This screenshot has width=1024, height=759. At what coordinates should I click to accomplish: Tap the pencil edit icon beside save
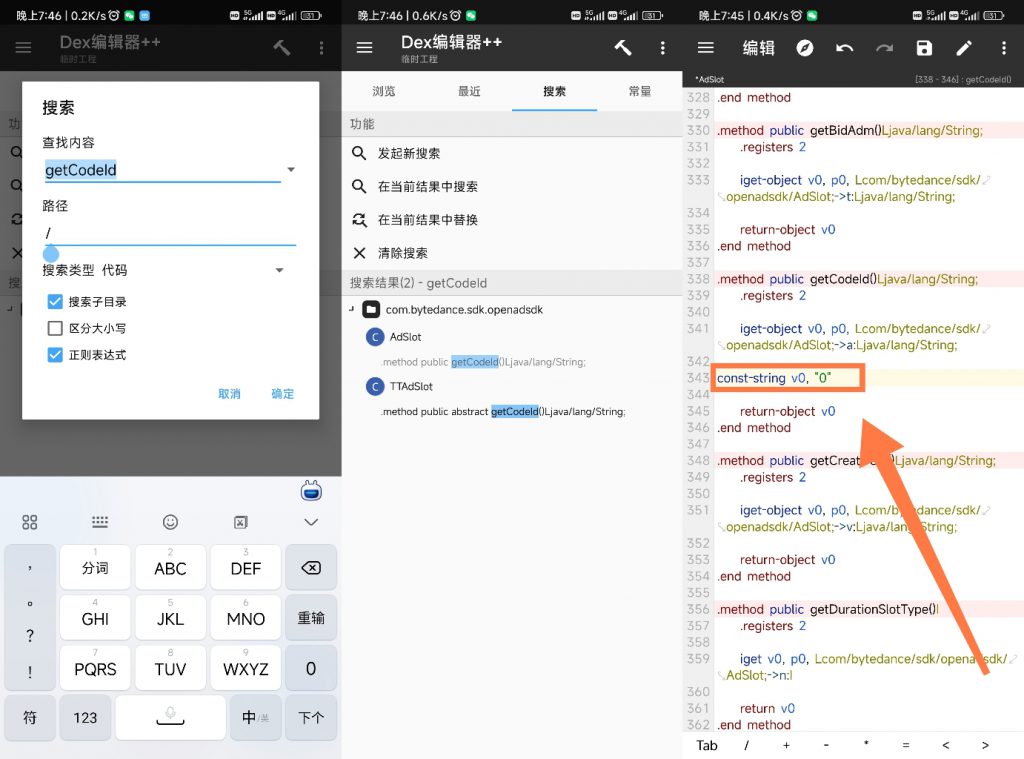(962, 47)
